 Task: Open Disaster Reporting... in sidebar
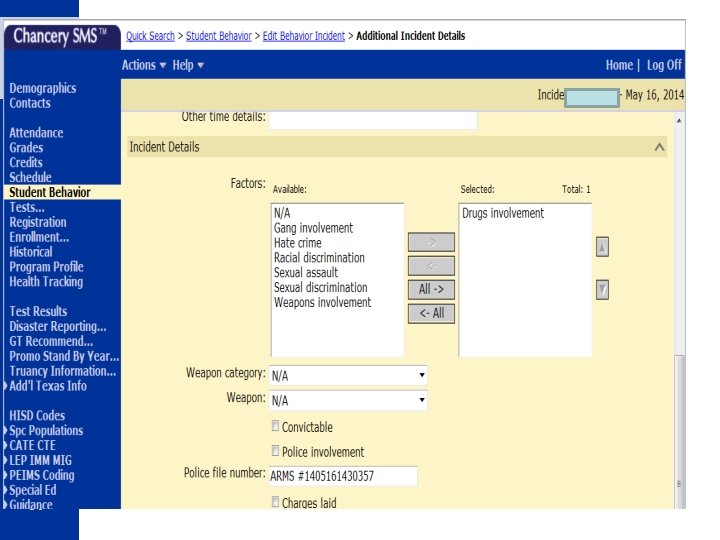[58, 326]
